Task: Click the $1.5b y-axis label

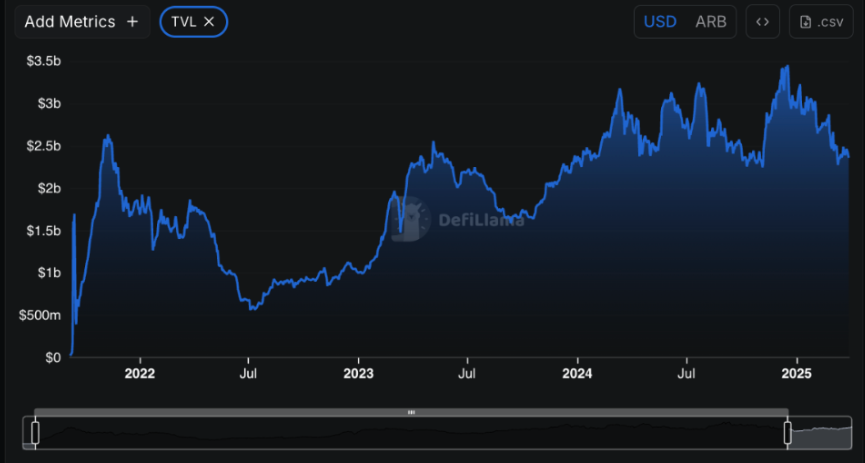Action: 43,230
